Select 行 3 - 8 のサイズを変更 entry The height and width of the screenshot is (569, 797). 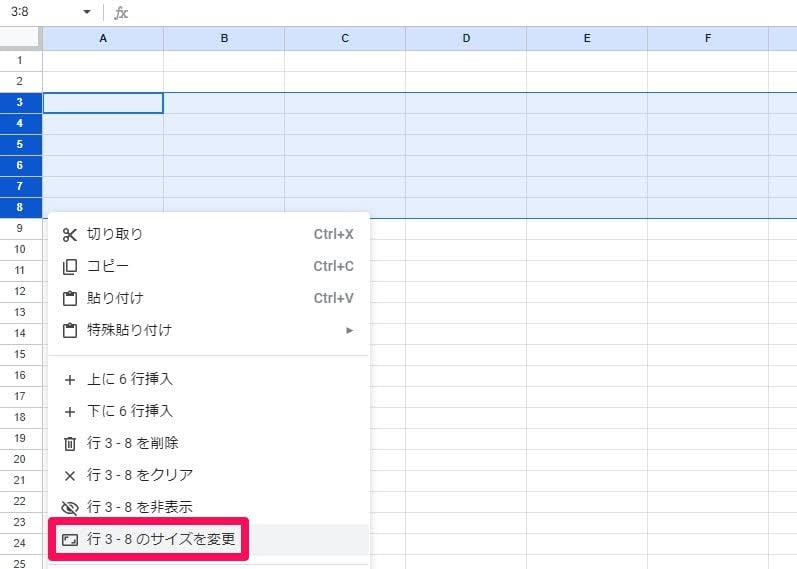208,540
